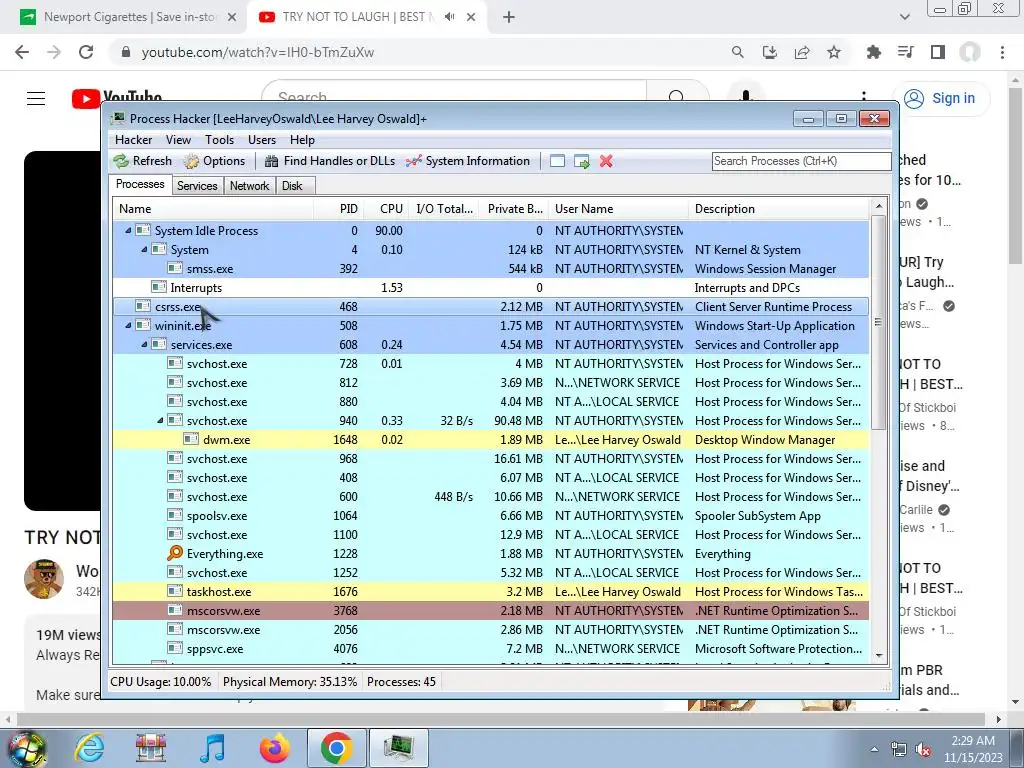The width and height of the screenshot is (1024, 768).
Task: Select the csrss.exe process row
Action: point(490,306)
